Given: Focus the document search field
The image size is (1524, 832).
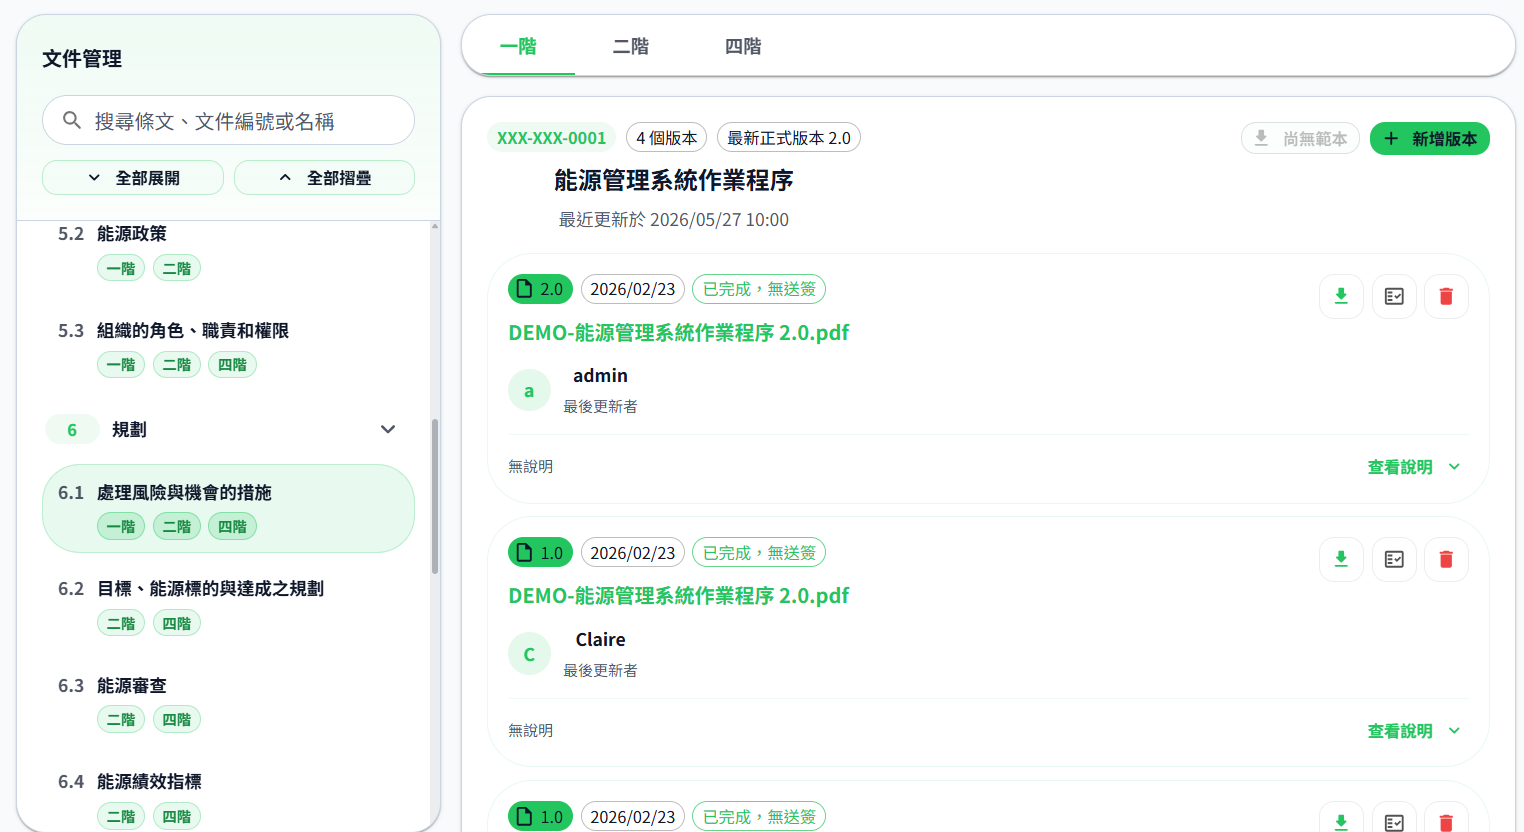Looking at the screenshot, I should [228, 121].
